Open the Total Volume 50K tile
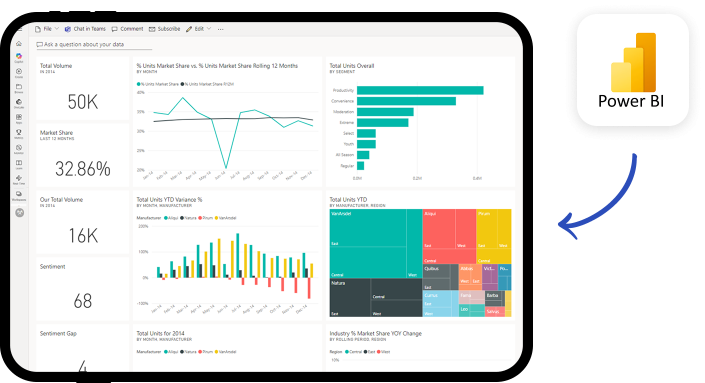Viewport: 705px width, 383px height. coord(82,88)
